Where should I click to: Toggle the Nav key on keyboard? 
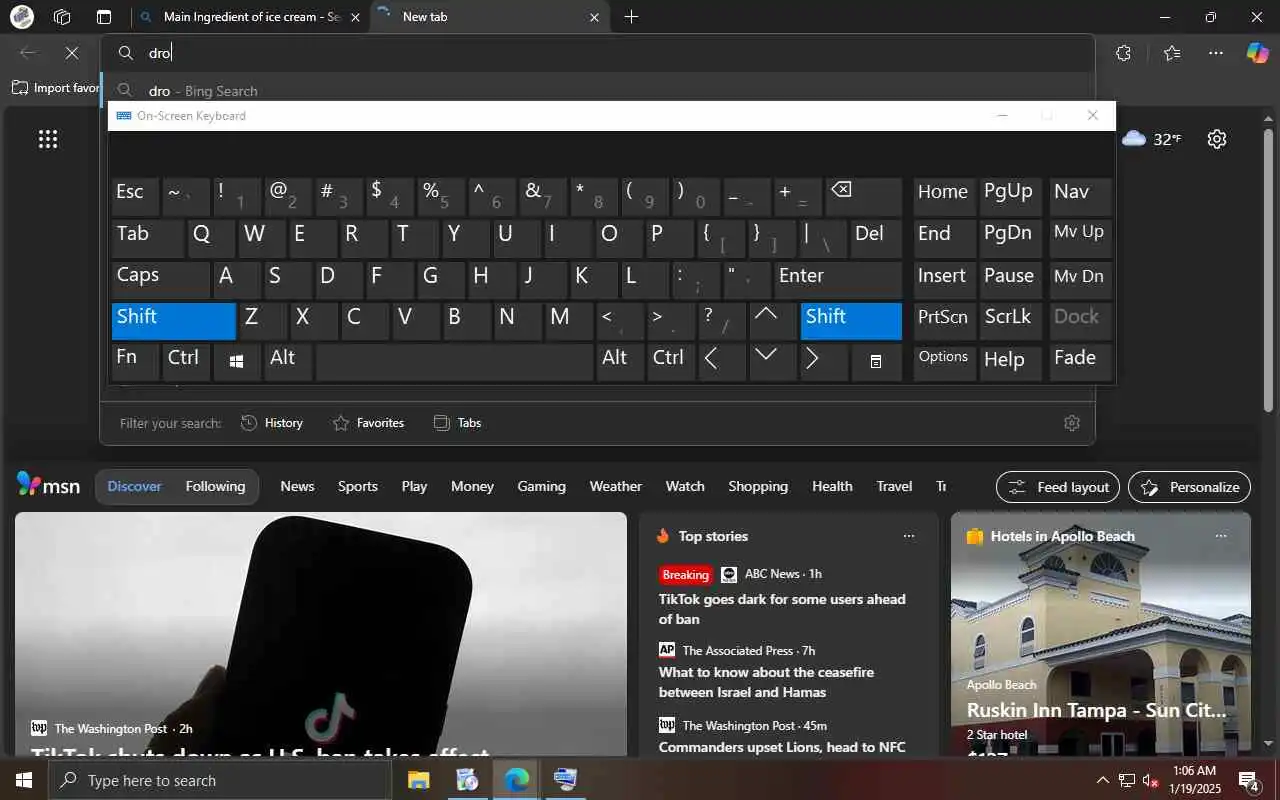coord(1080,197)
